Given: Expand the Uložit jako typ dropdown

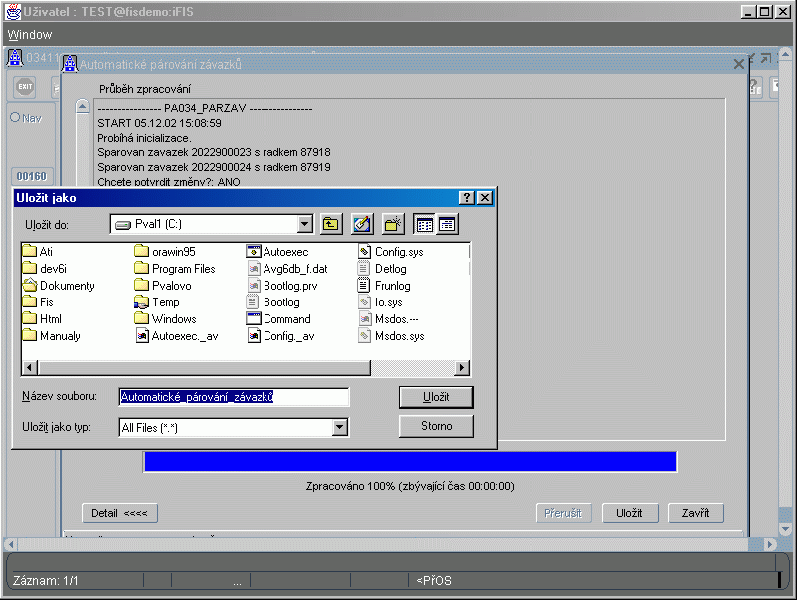Looking at the screenshot, I should [x=340, y=428].
